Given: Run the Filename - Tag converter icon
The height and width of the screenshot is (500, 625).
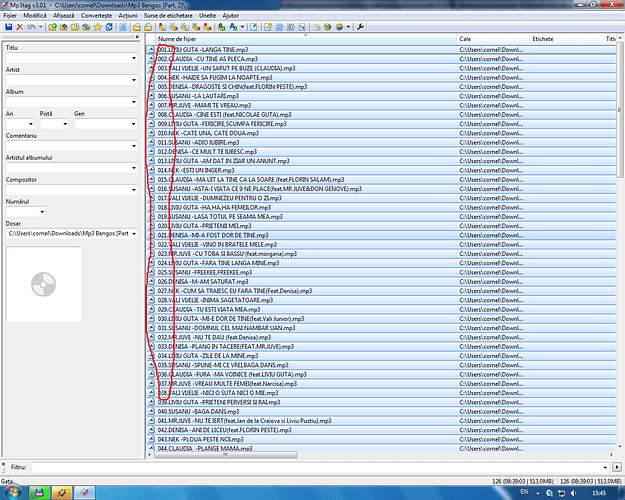Looking at the screenshot, I should [x=173, y=27].
